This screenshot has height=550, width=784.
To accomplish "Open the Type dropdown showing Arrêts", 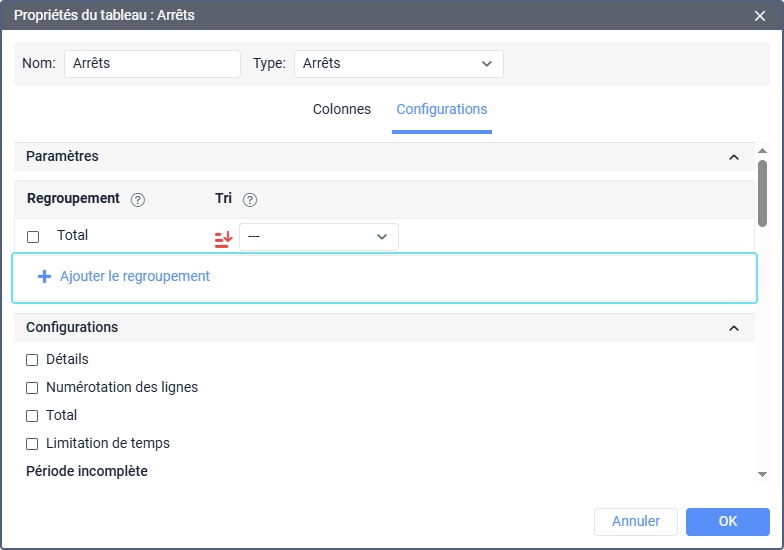I will click(398, 64).
